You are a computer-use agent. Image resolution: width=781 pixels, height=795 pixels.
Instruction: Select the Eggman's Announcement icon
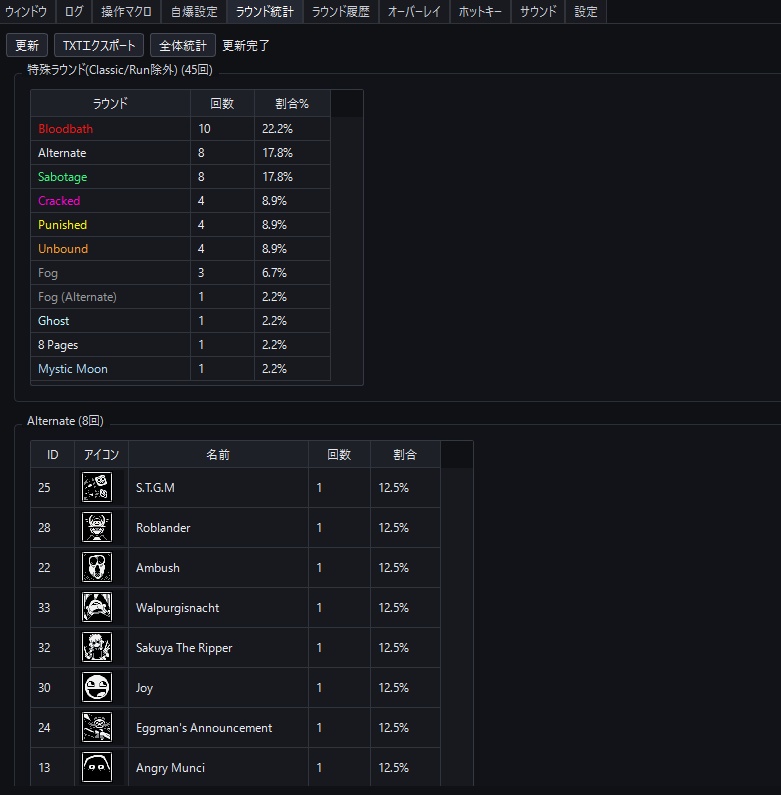97,728
